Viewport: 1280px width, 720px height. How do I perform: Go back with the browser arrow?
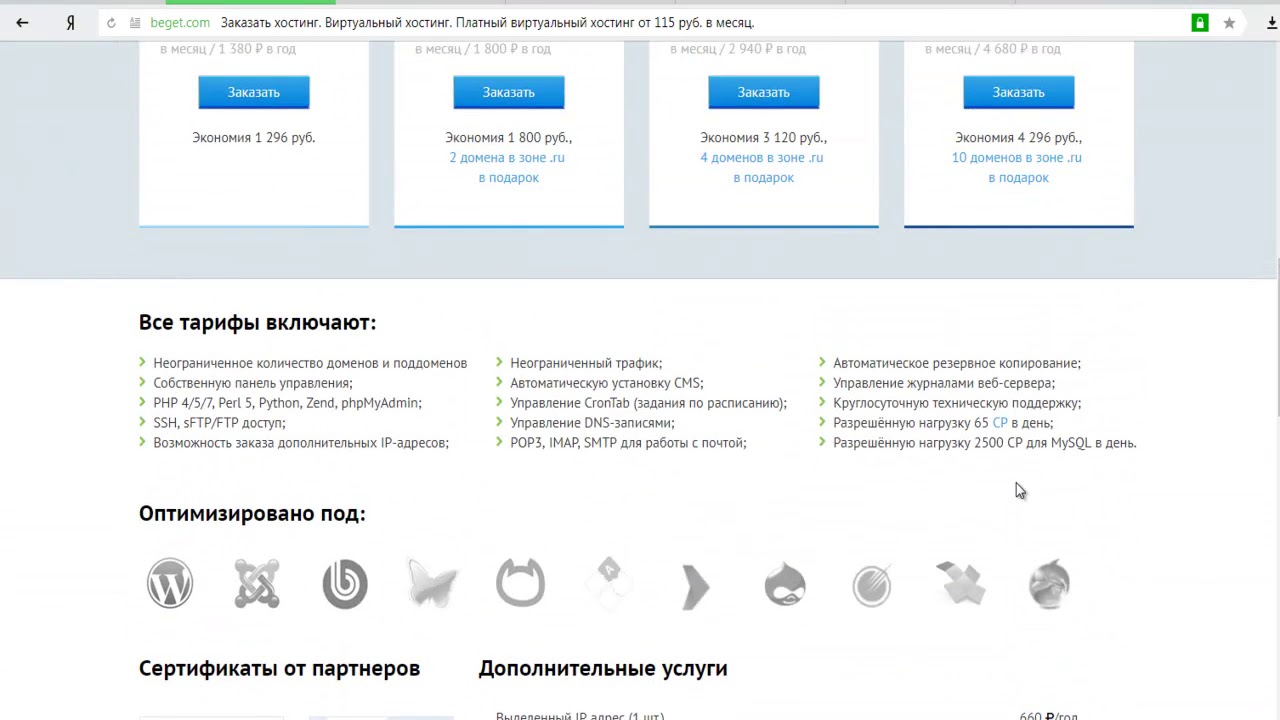coord(22,22)
